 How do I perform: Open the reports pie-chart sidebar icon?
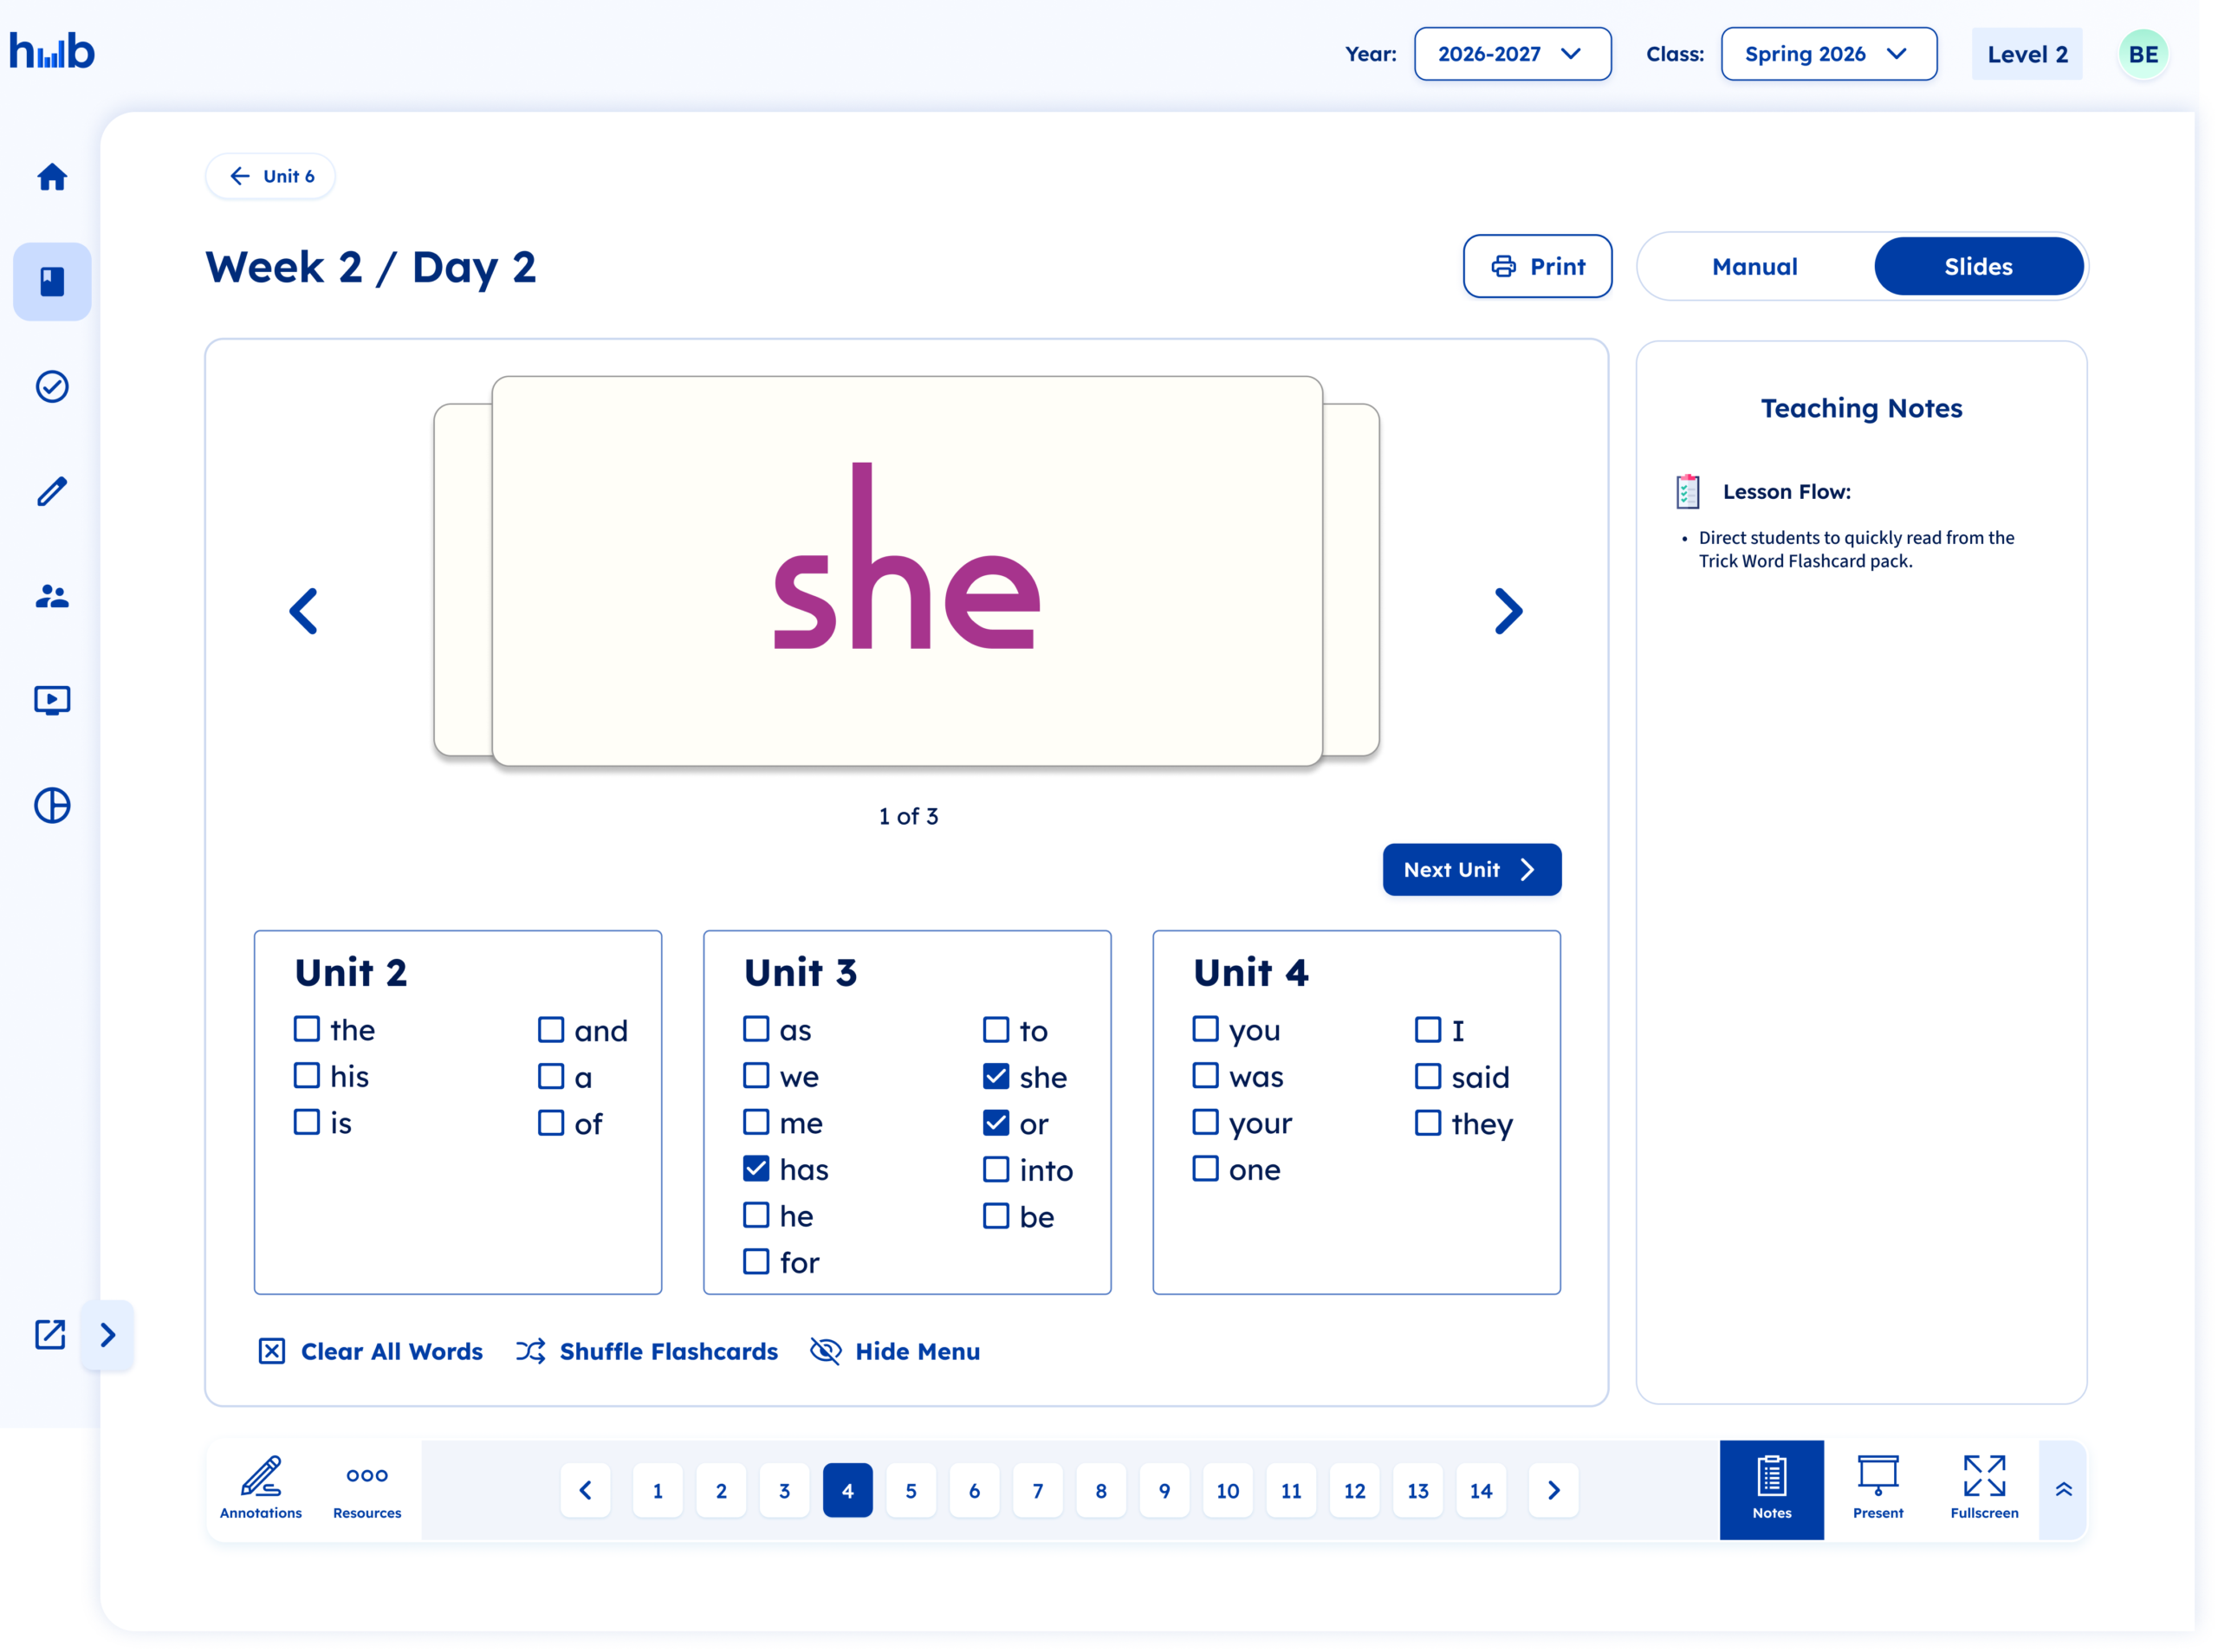pyautogui.click(x=52, y=806)
